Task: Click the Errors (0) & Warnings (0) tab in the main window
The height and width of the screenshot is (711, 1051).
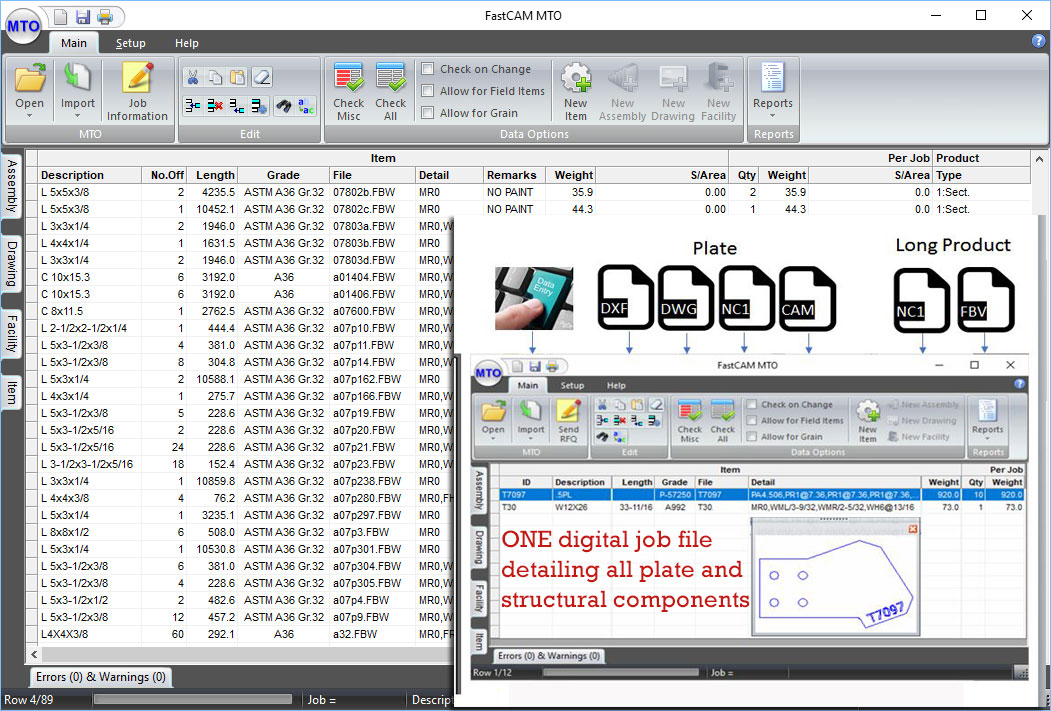Action: point(101,677)
